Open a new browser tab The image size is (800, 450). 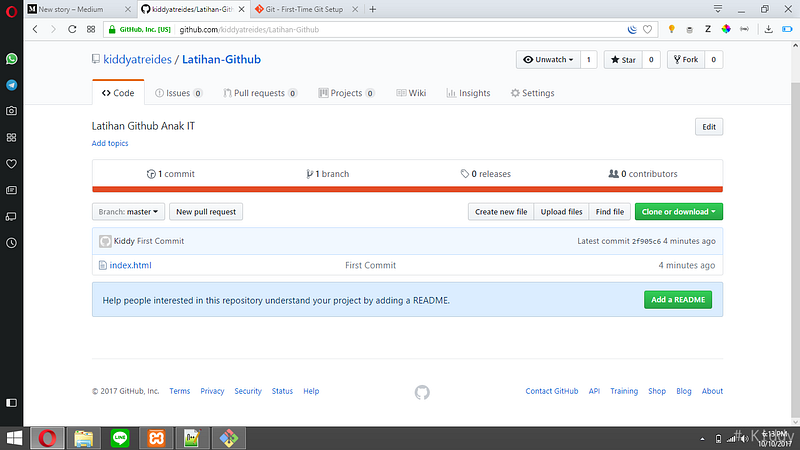click(372, 9)
